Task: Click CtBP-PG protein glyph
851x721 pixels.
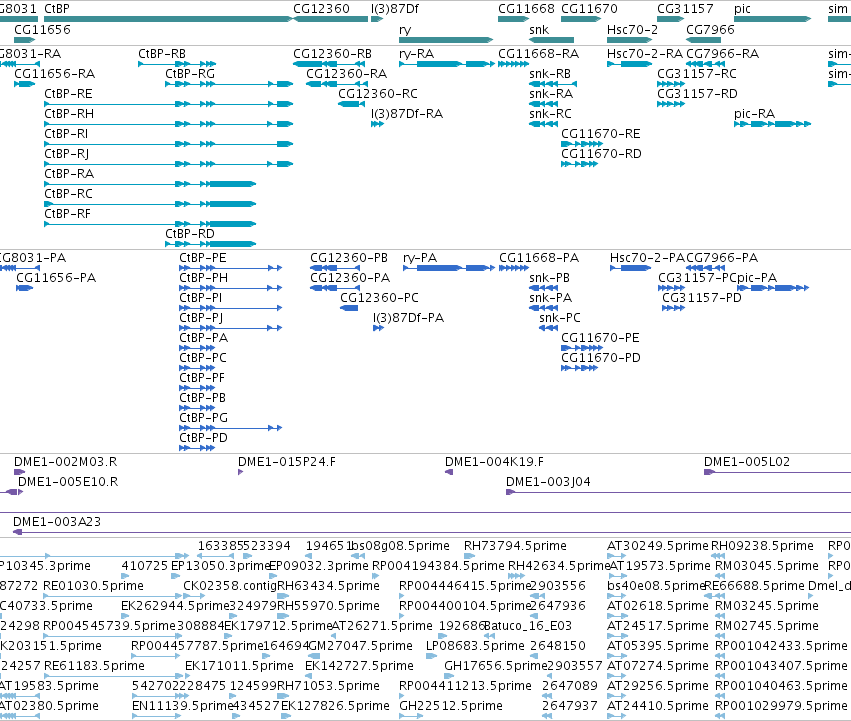Action: pos(231,428)
